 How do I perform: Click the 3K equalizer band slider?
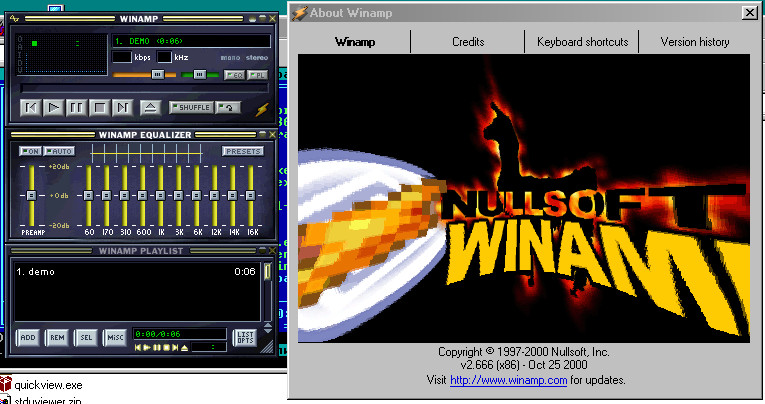click(179, 195)
